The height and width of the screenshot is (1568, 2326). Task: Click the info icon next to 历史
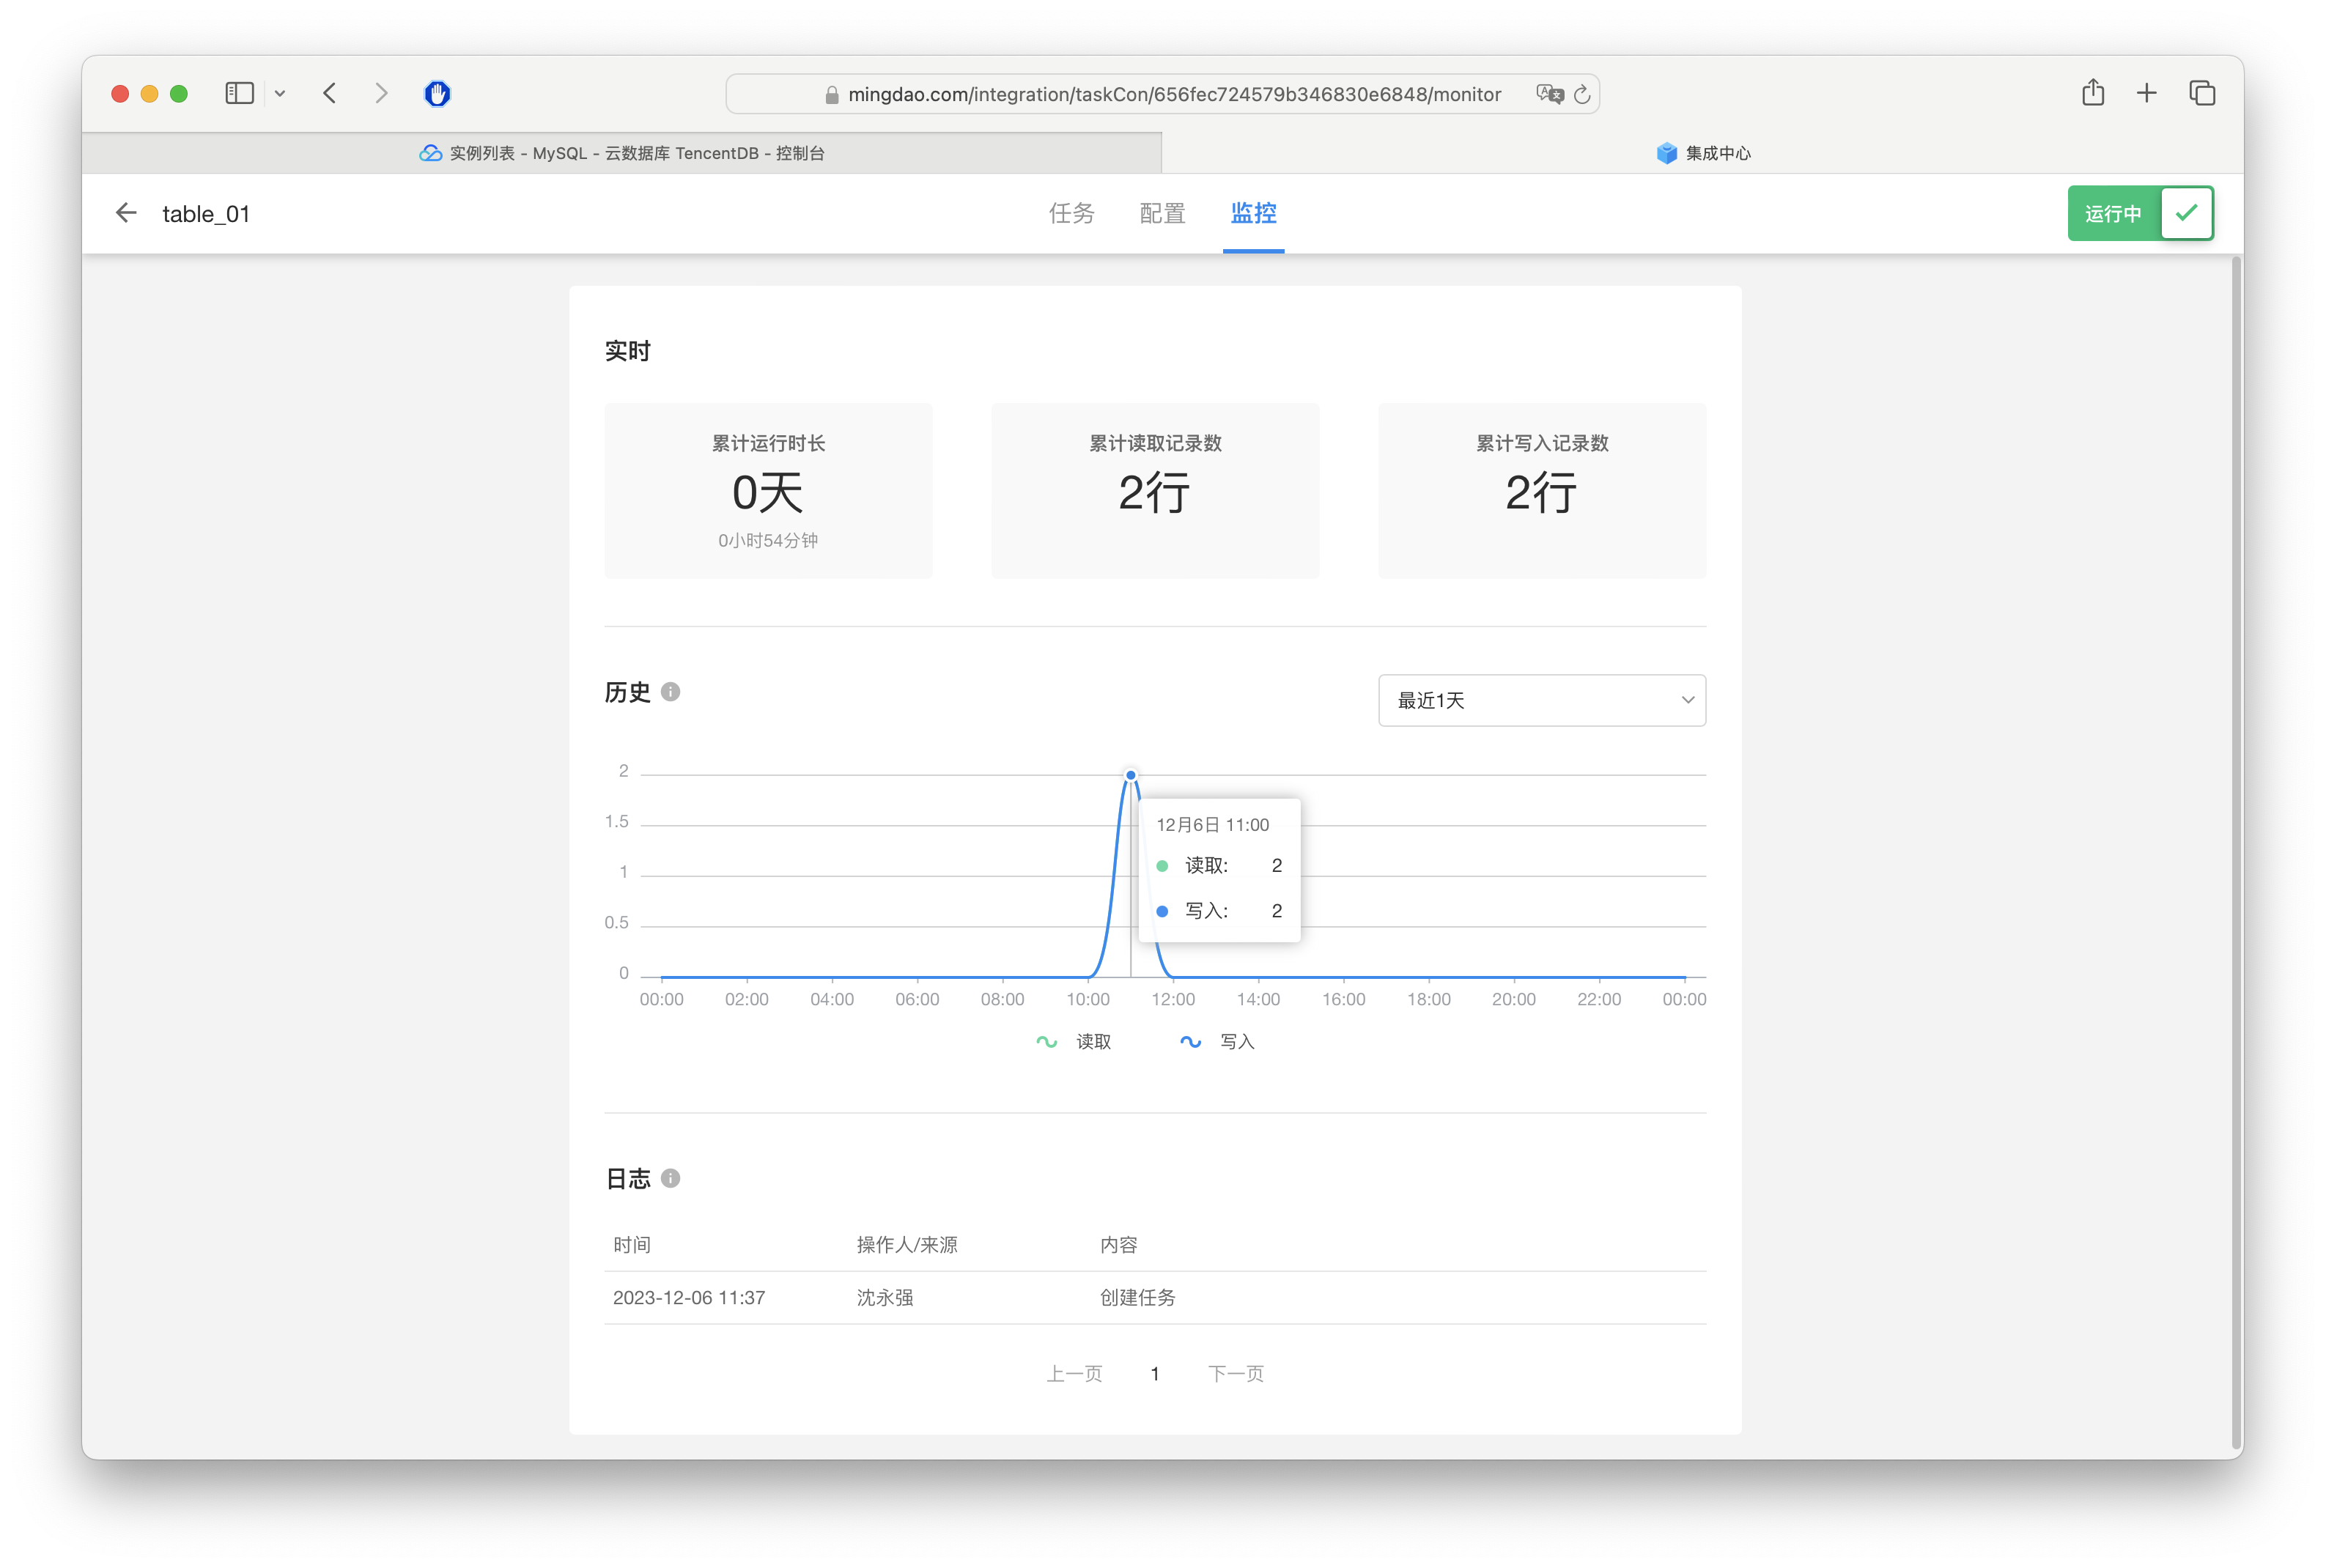coord(671,692)
